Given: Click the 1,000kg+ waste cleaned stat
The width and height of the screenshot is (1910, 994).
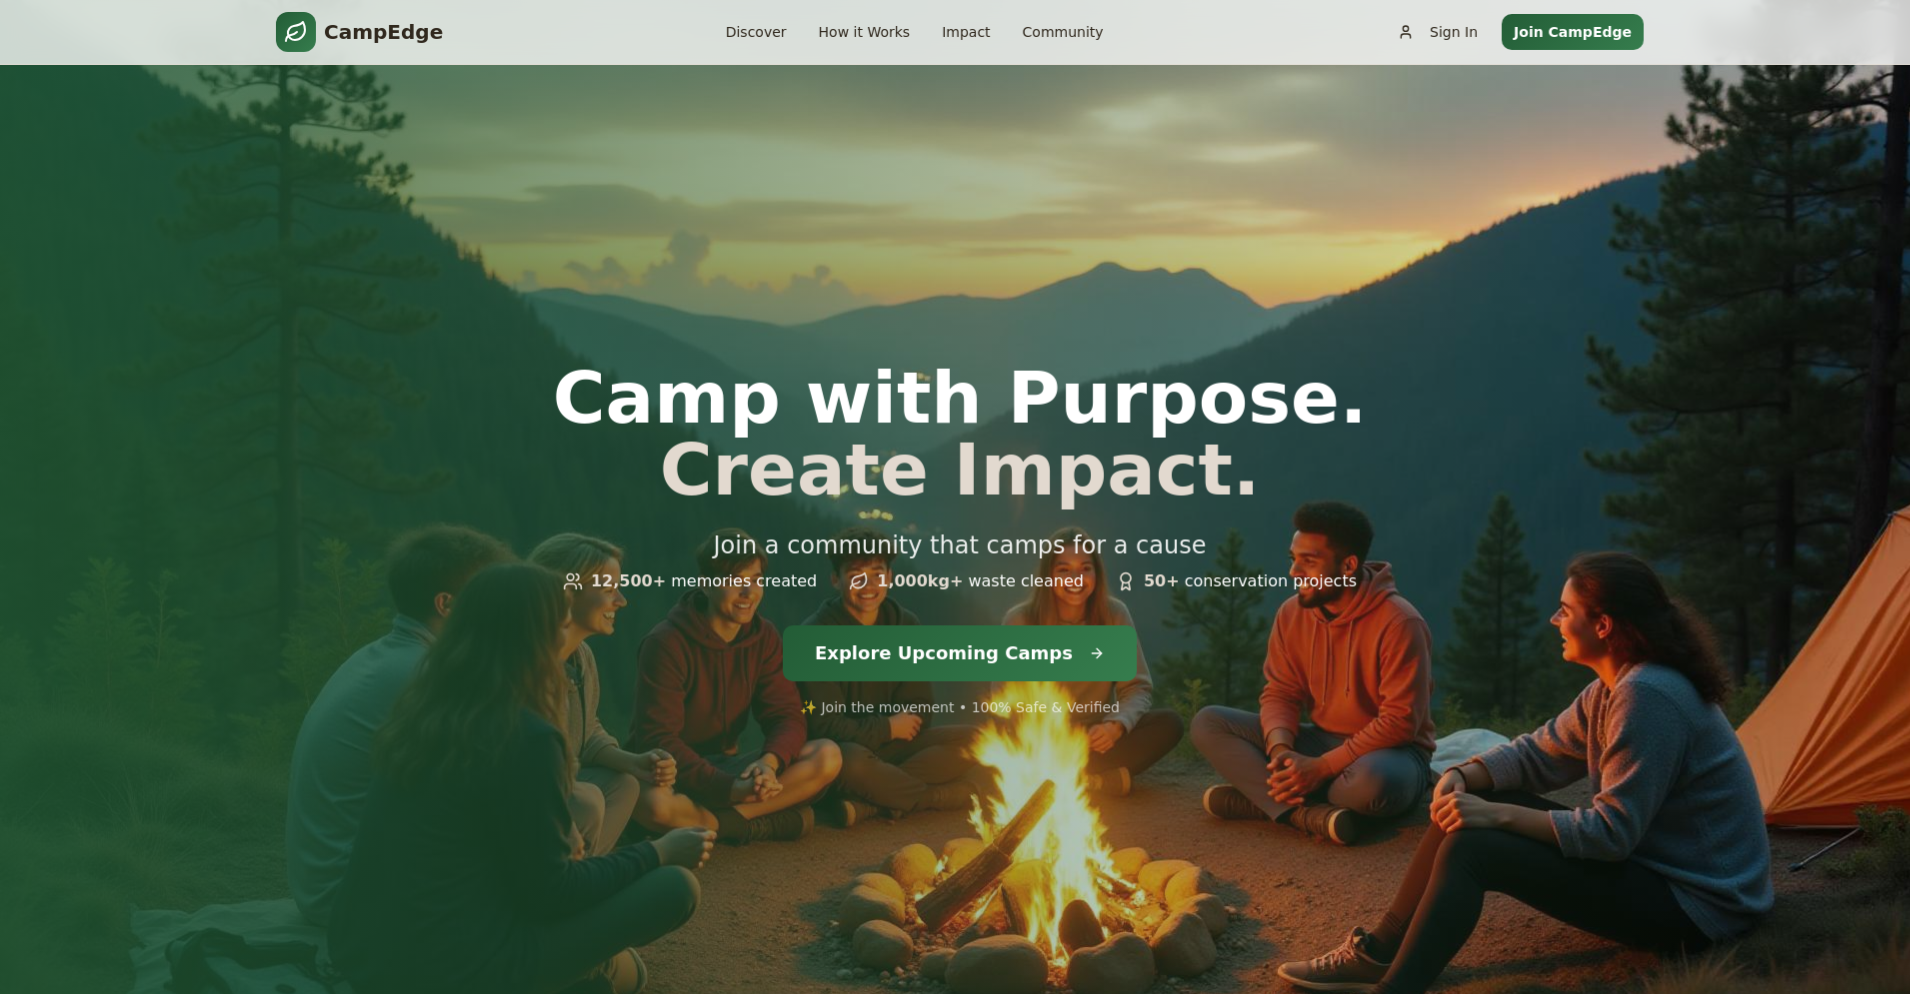Looking at the screenshot, I should (x=966, y=581).
